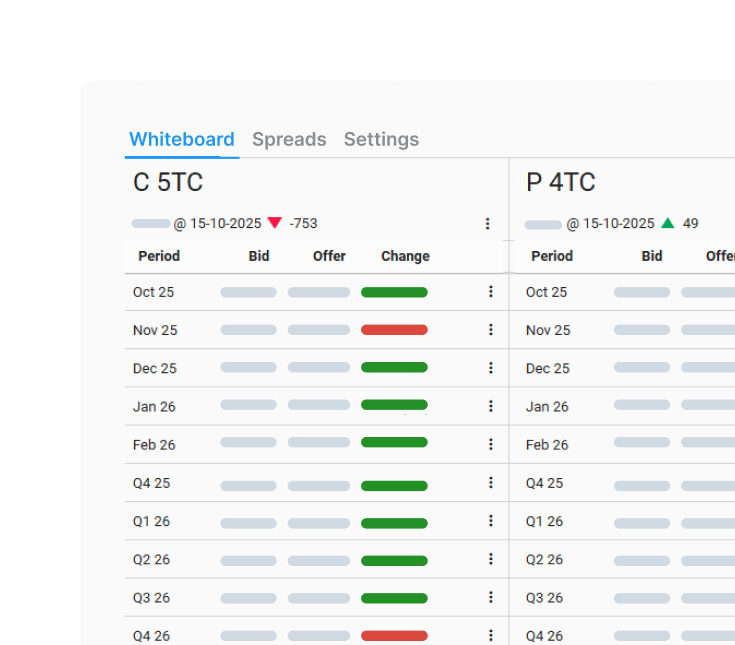Sort by the C 5TC Period column header

(159, 256)
